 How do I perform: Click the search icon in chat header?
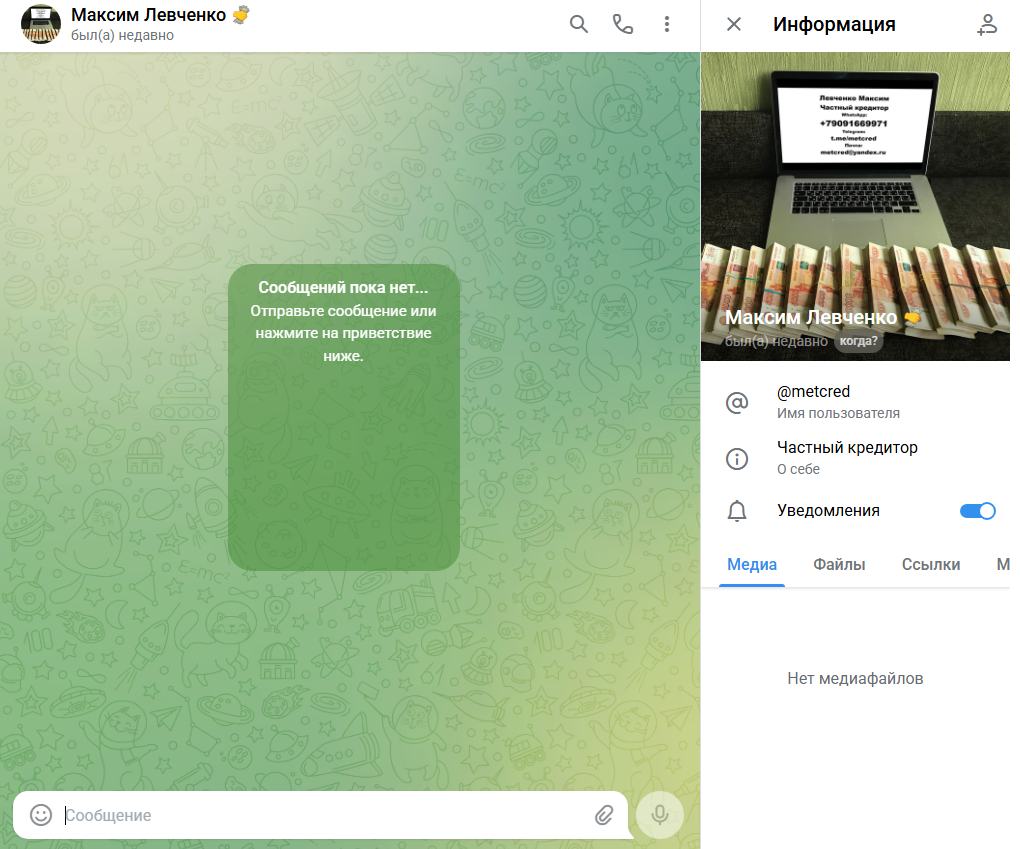[x=579, y=25]
